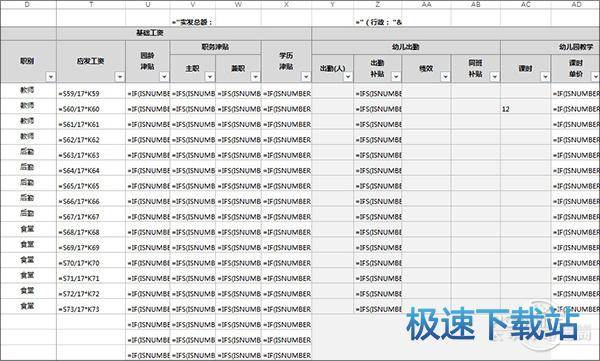
Task: Select 食堂 cell in the =S73/17*K73 row
Action: point(28,307)
